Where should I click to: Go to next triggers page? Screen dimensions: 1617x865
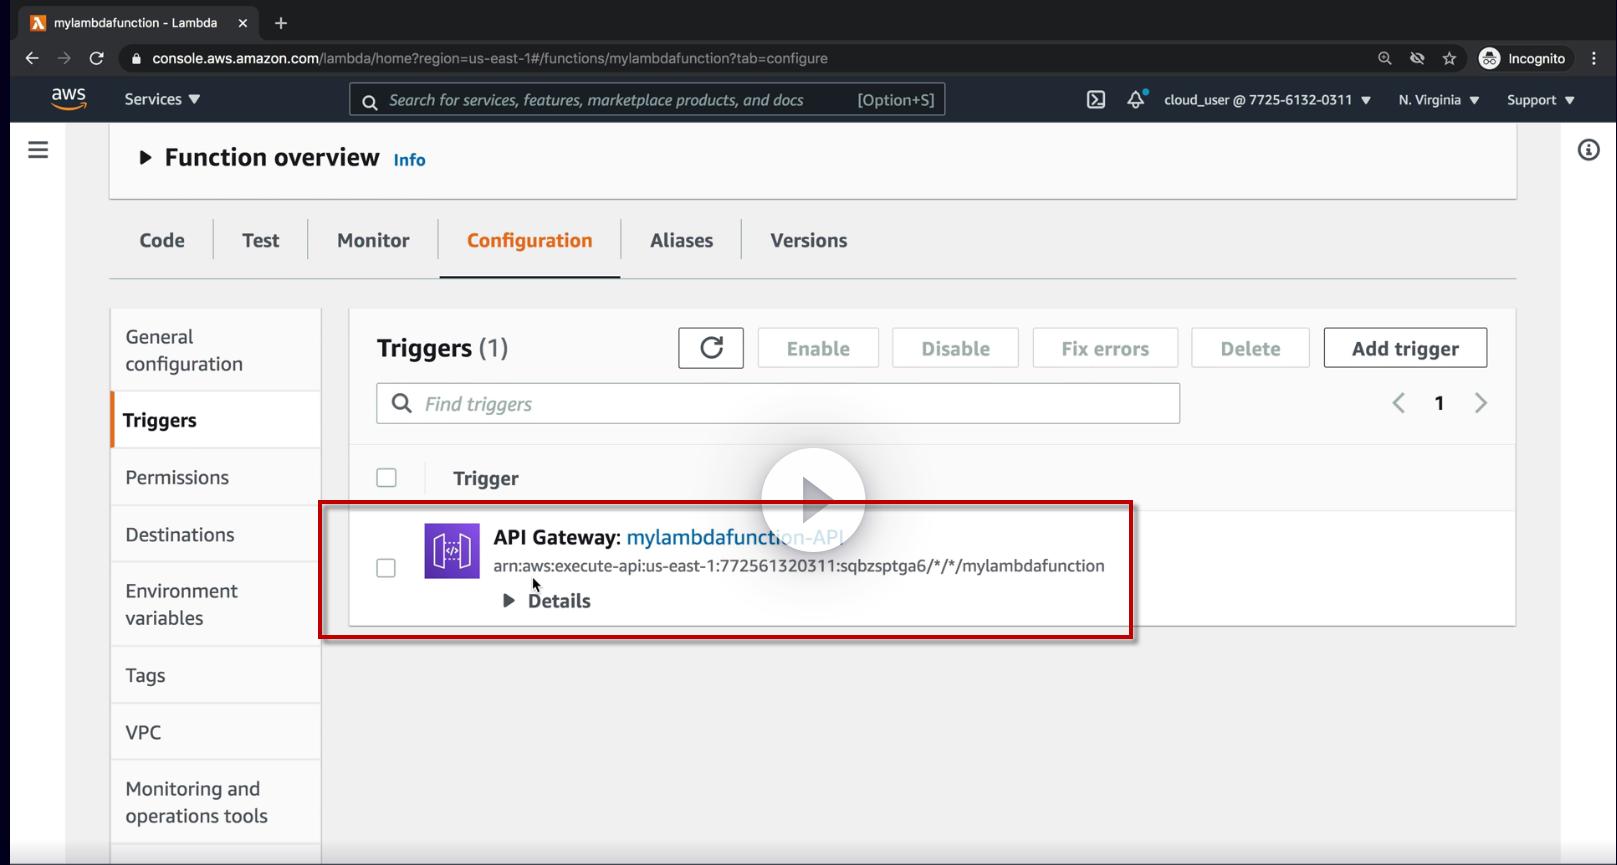[x=1481, y=403]
